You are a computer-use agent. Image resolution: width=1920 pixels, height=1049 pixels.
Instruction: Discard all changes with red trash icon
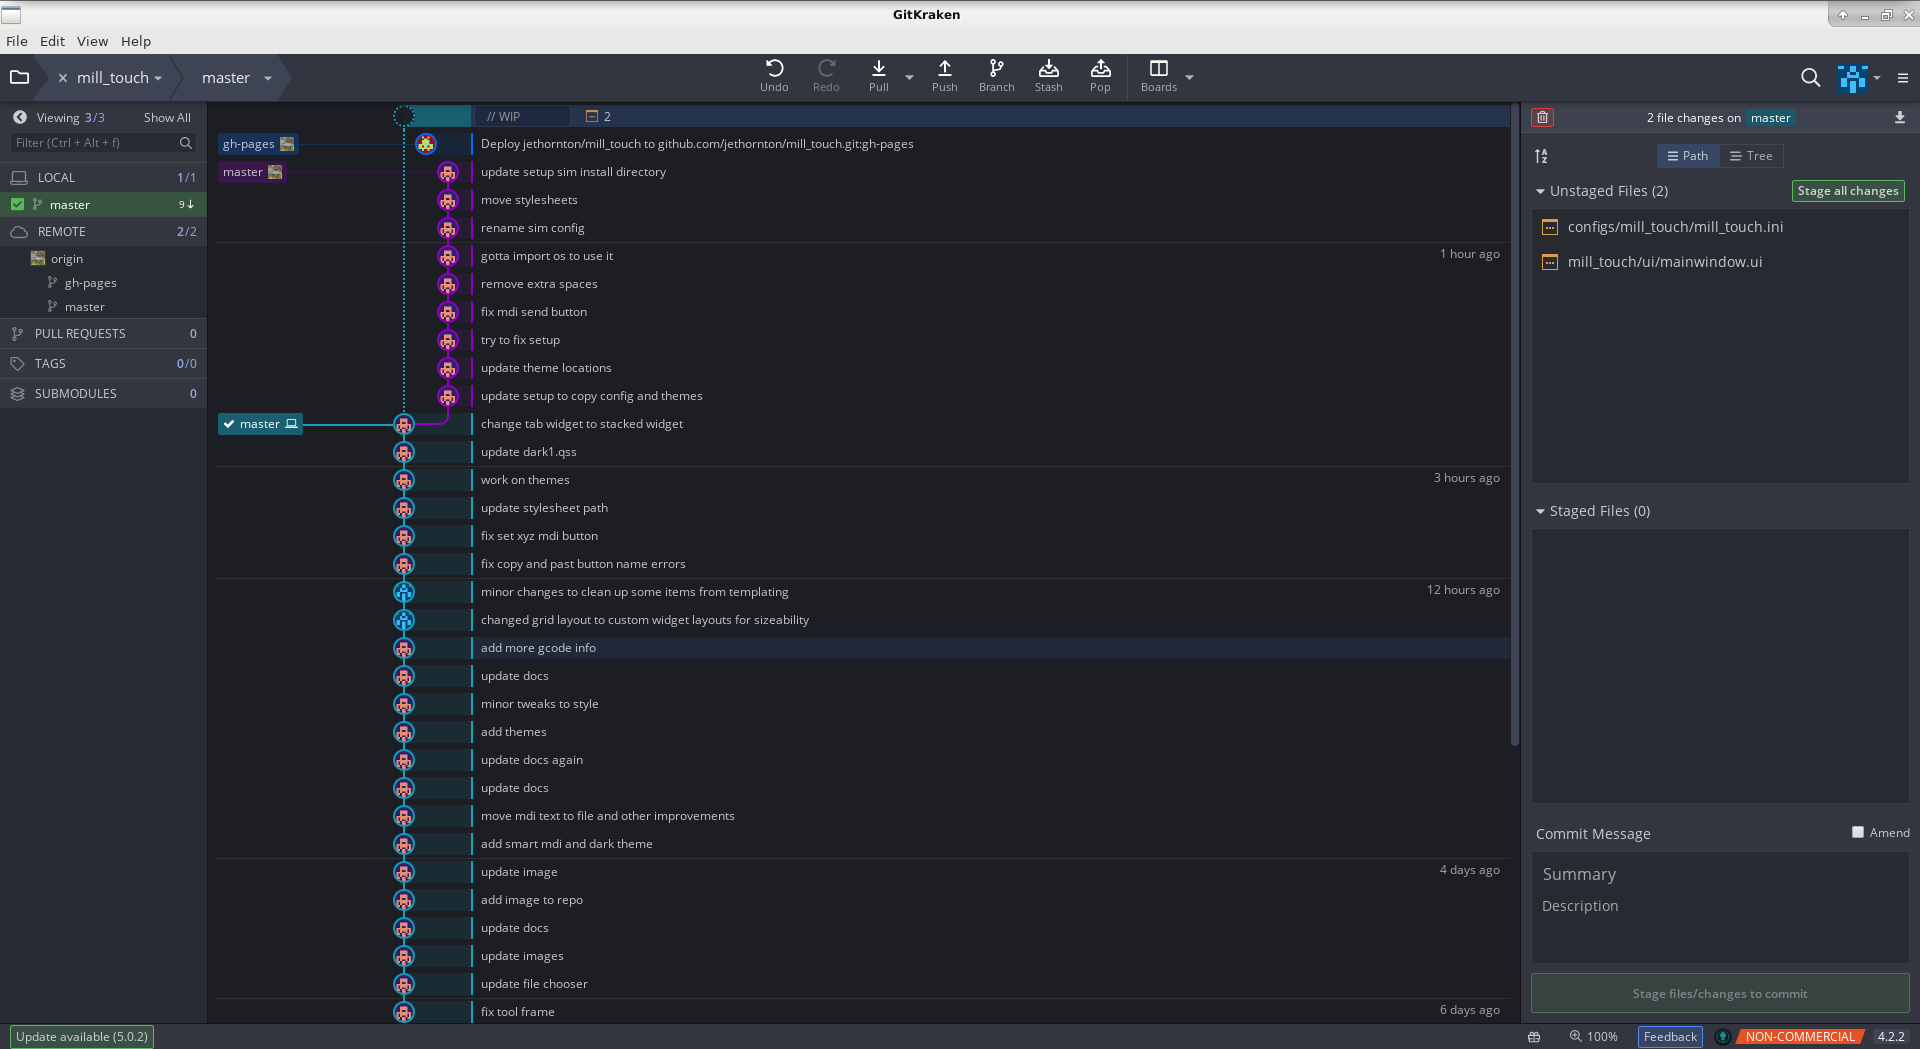pyautogui.click(x=1542, y=118)
